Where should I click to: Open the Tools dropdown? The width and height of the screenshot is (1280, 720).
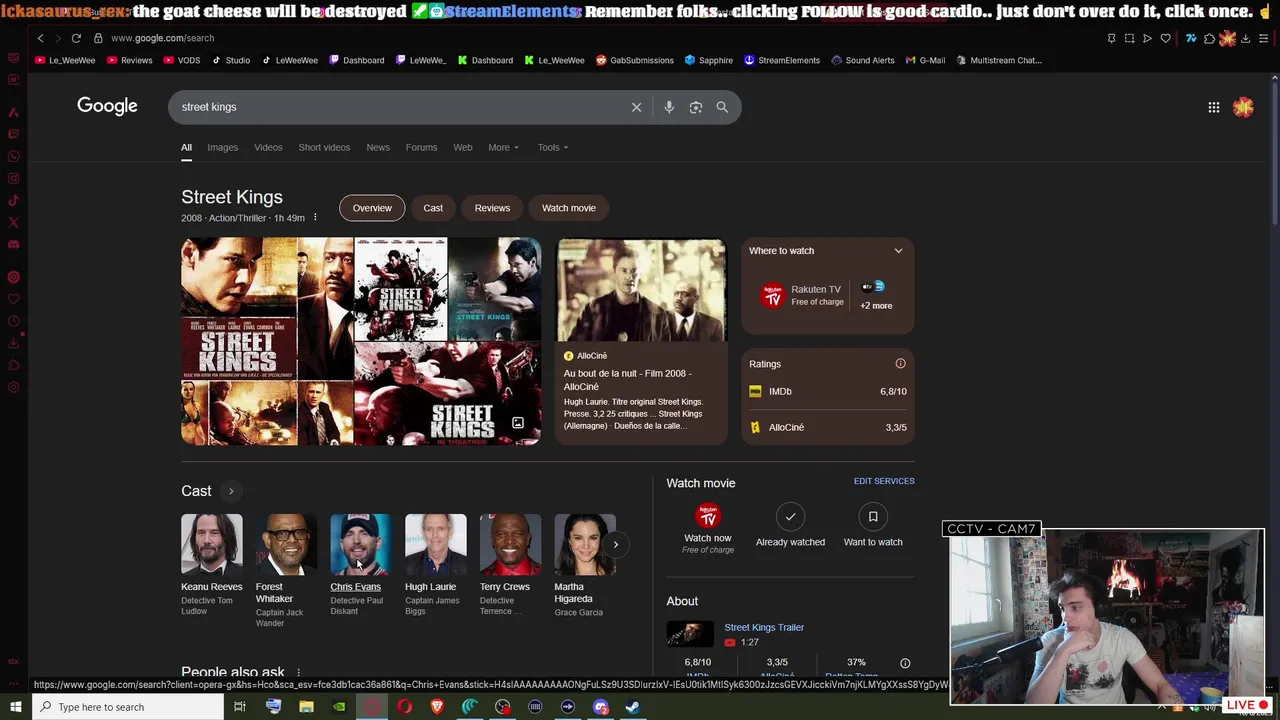[x=553, y=147]
